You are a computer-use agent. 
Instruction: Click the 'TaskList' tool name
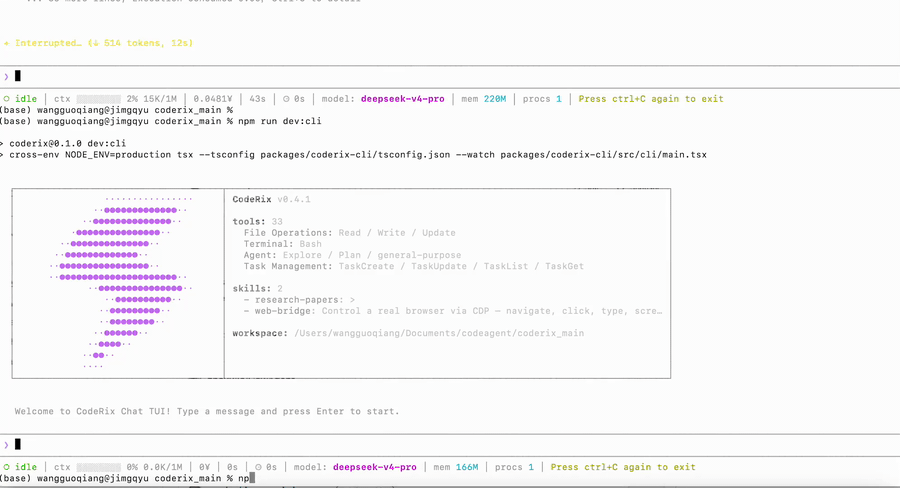coord(506,266)
